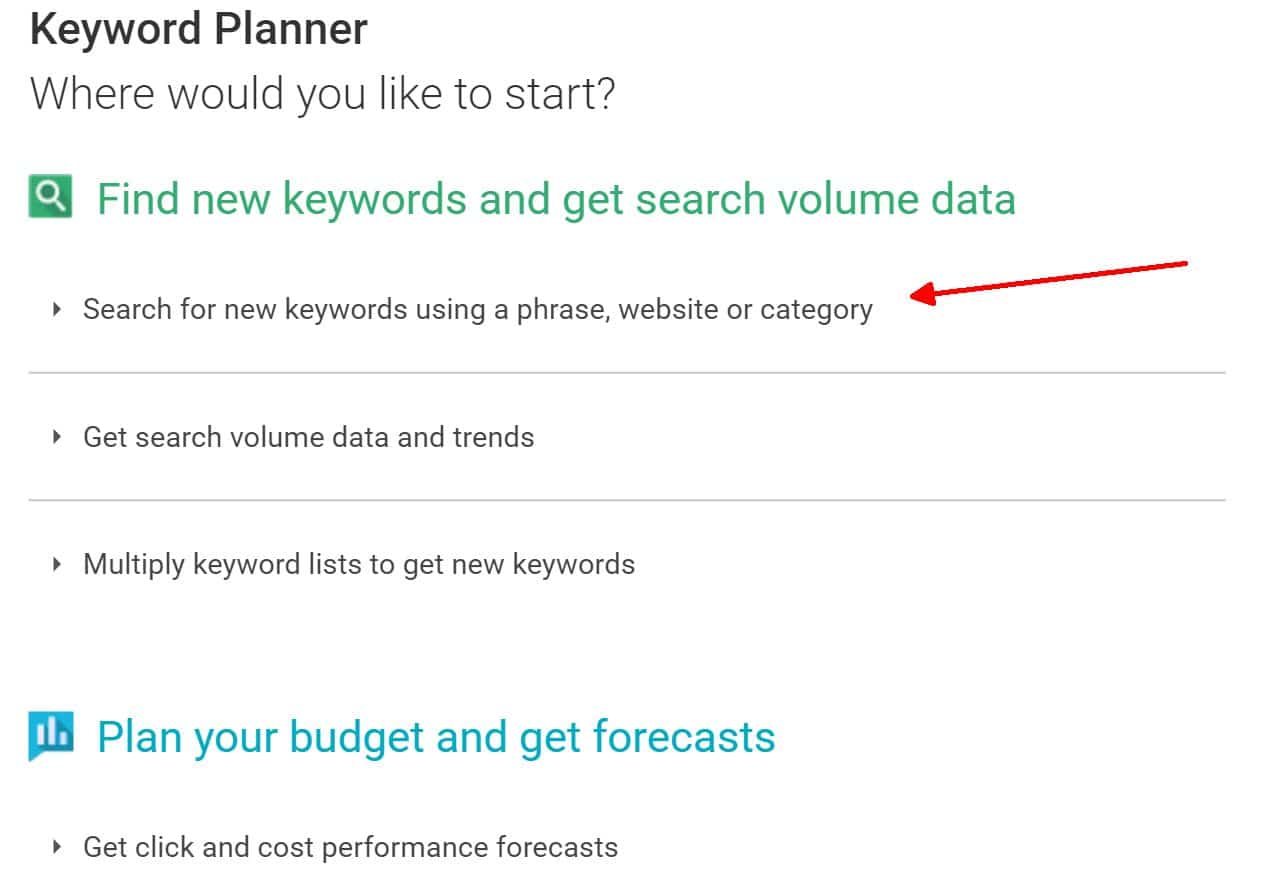Screen dimensions: 1281x881
Task: Click the green magnifying glass icon
Action: click(x=51, y=197)
